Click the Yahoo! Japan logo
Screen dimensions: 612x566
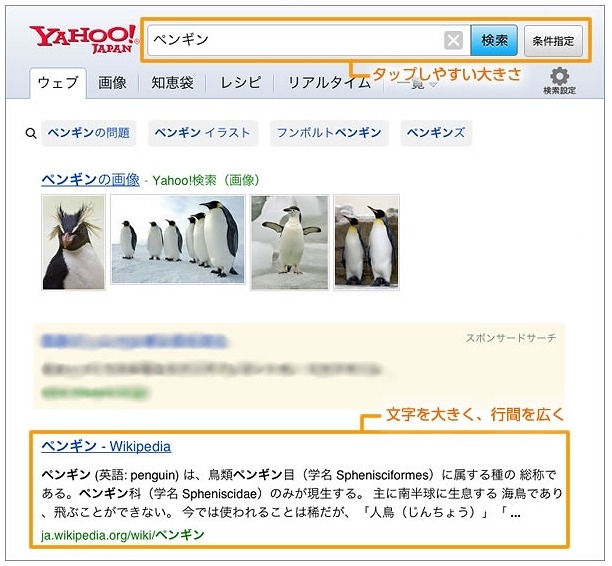(x=84, y=39)
